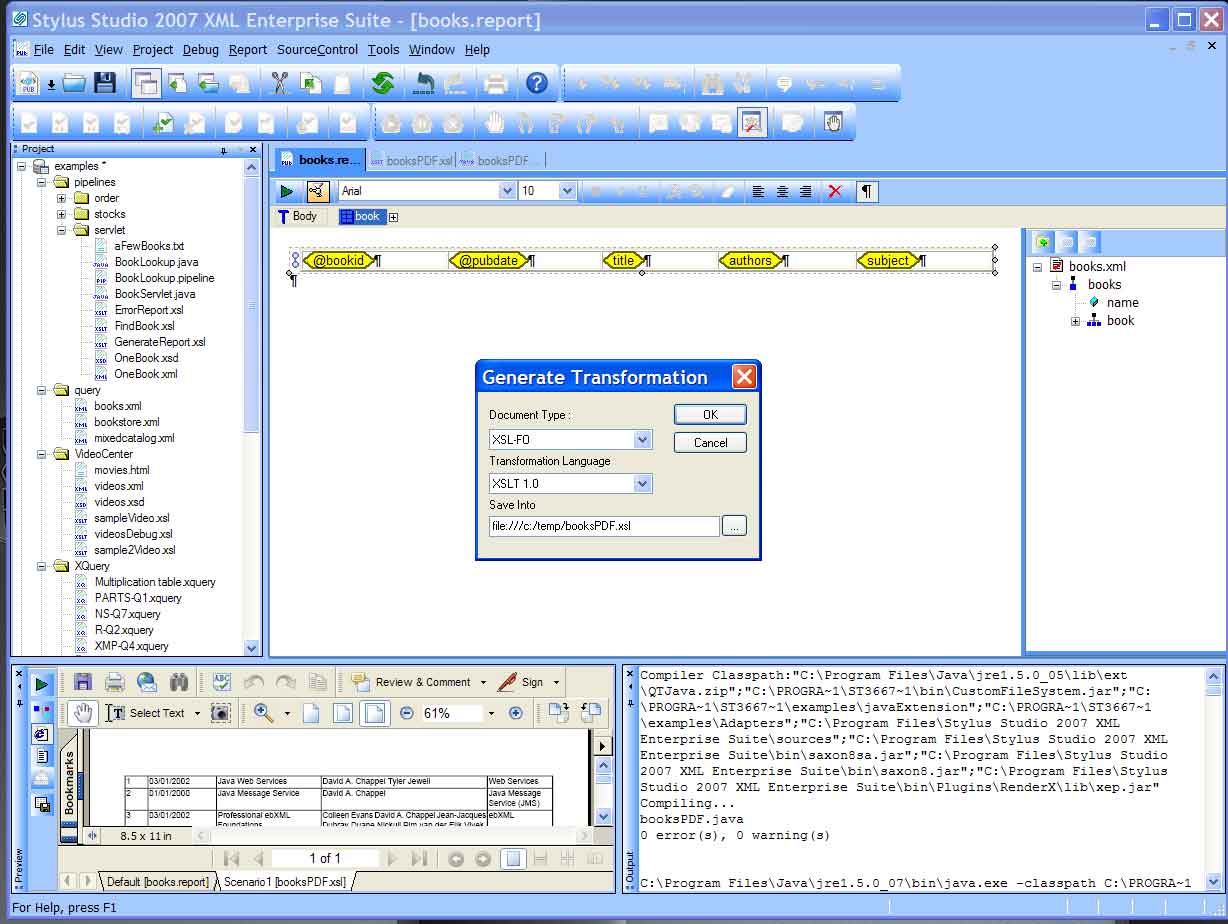Save with the main toolbar floppy disk icon
Image resolution: width=1228 pixels, height=924 pixels.
point(105,83)
